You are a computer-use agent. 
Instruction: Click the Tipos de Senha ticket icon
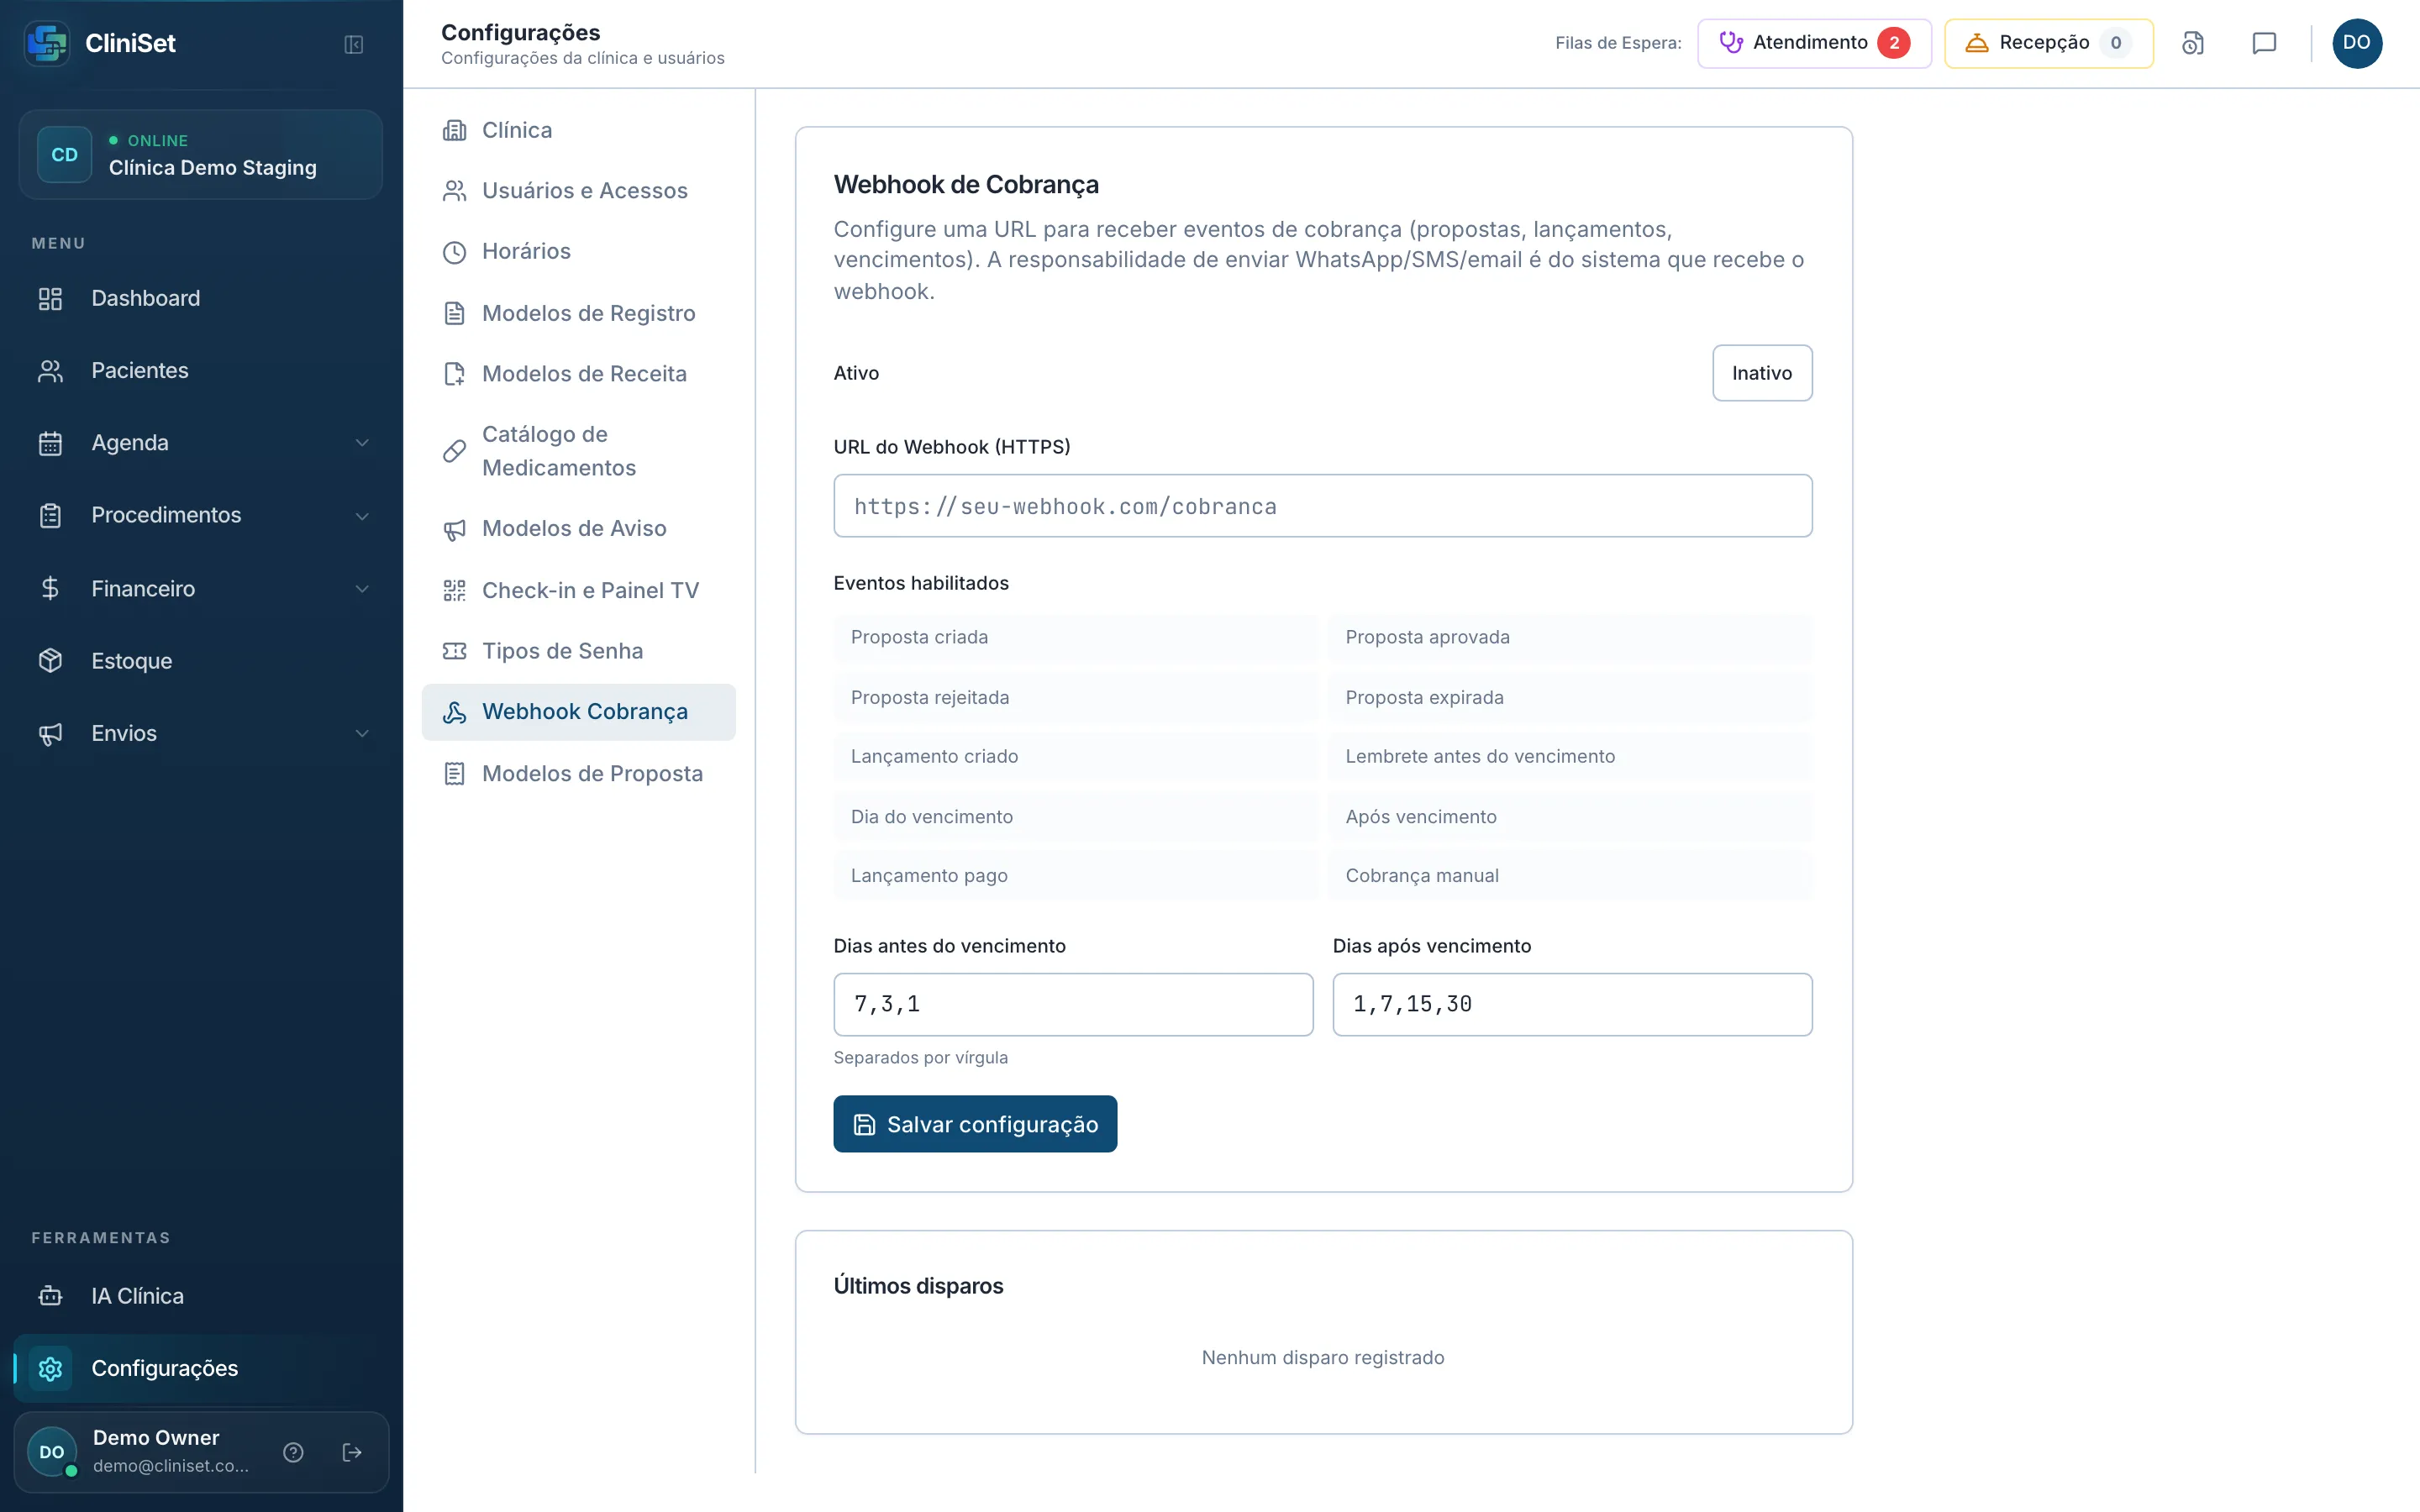click(455, 651)
